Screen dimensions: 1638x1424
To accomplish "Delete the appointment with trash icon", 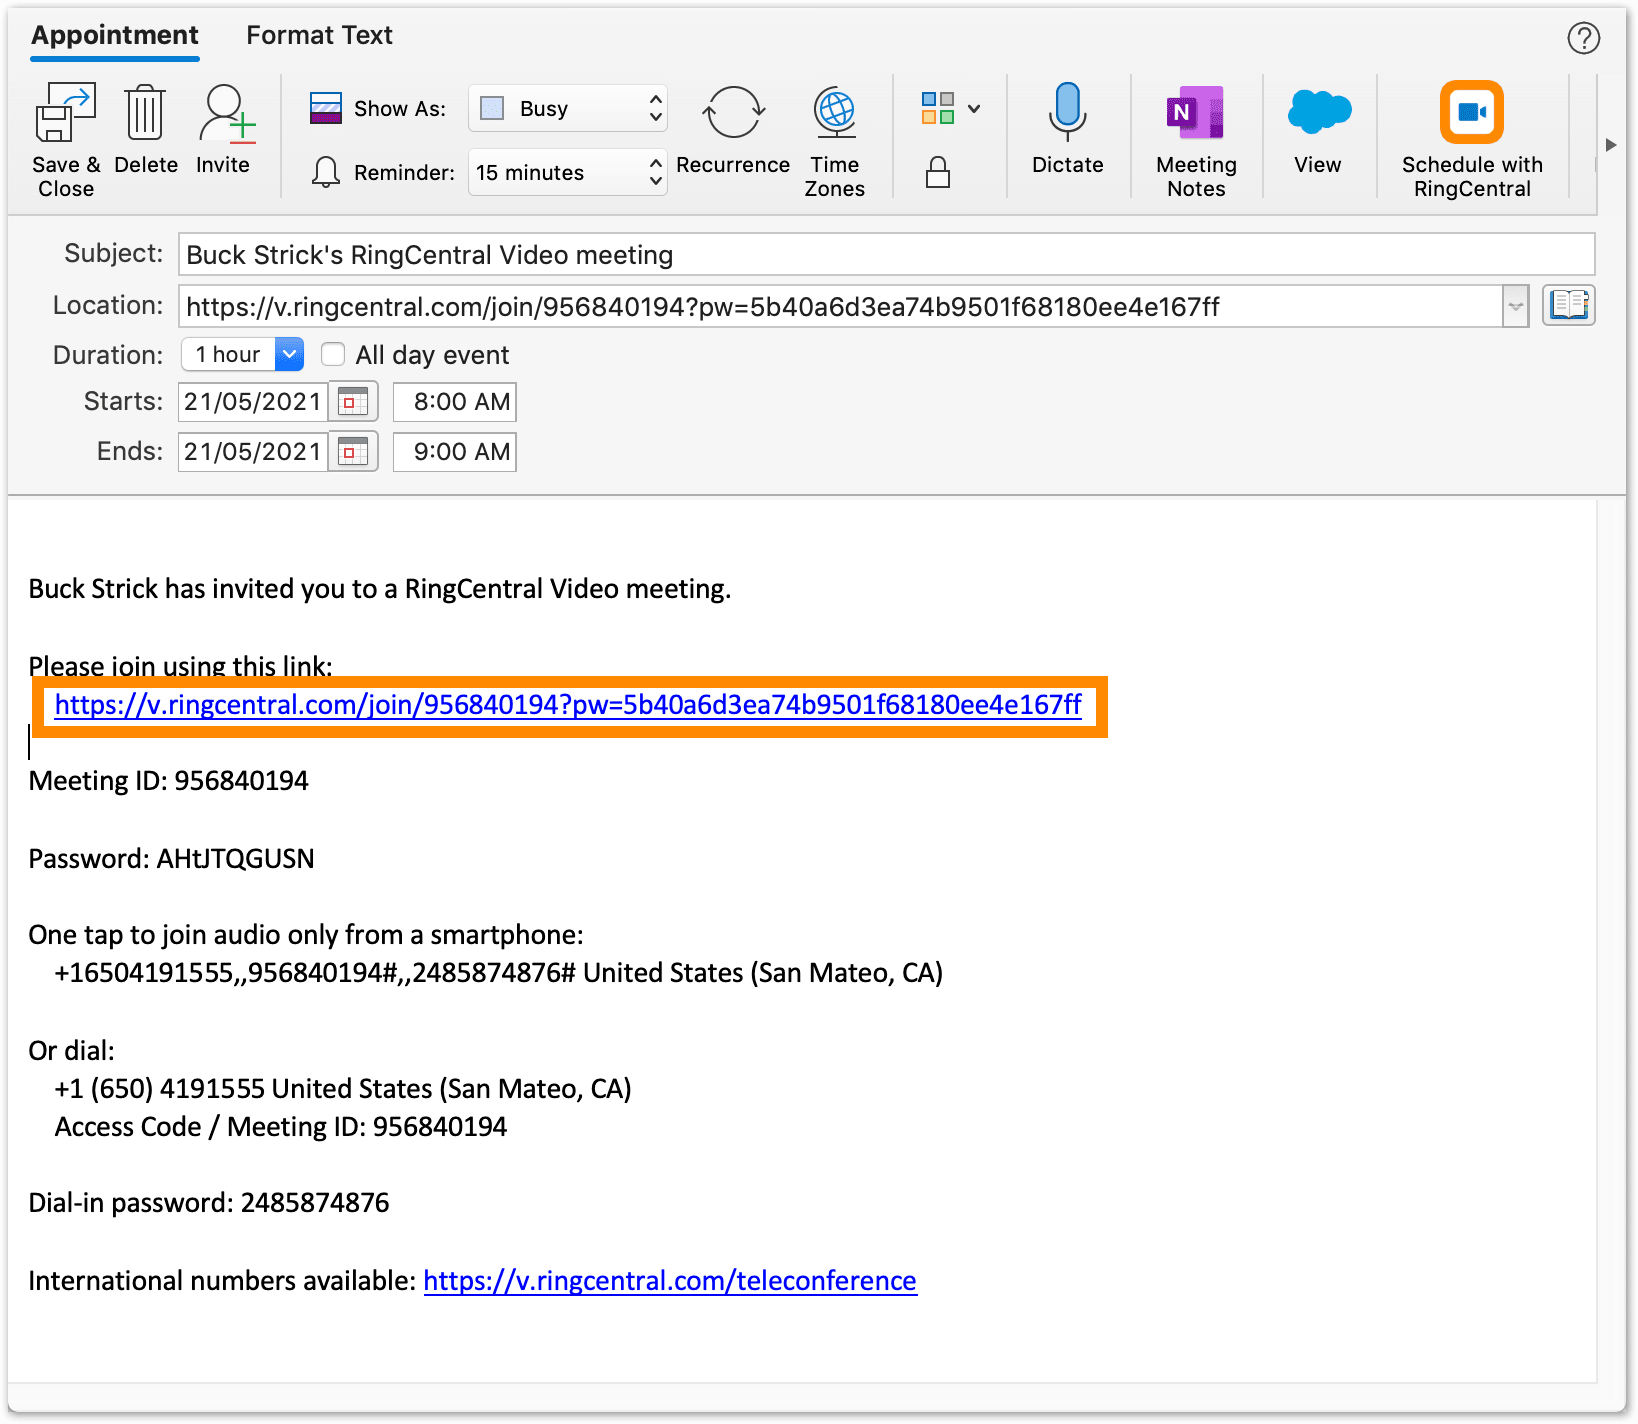I will (x=145, y=113).
